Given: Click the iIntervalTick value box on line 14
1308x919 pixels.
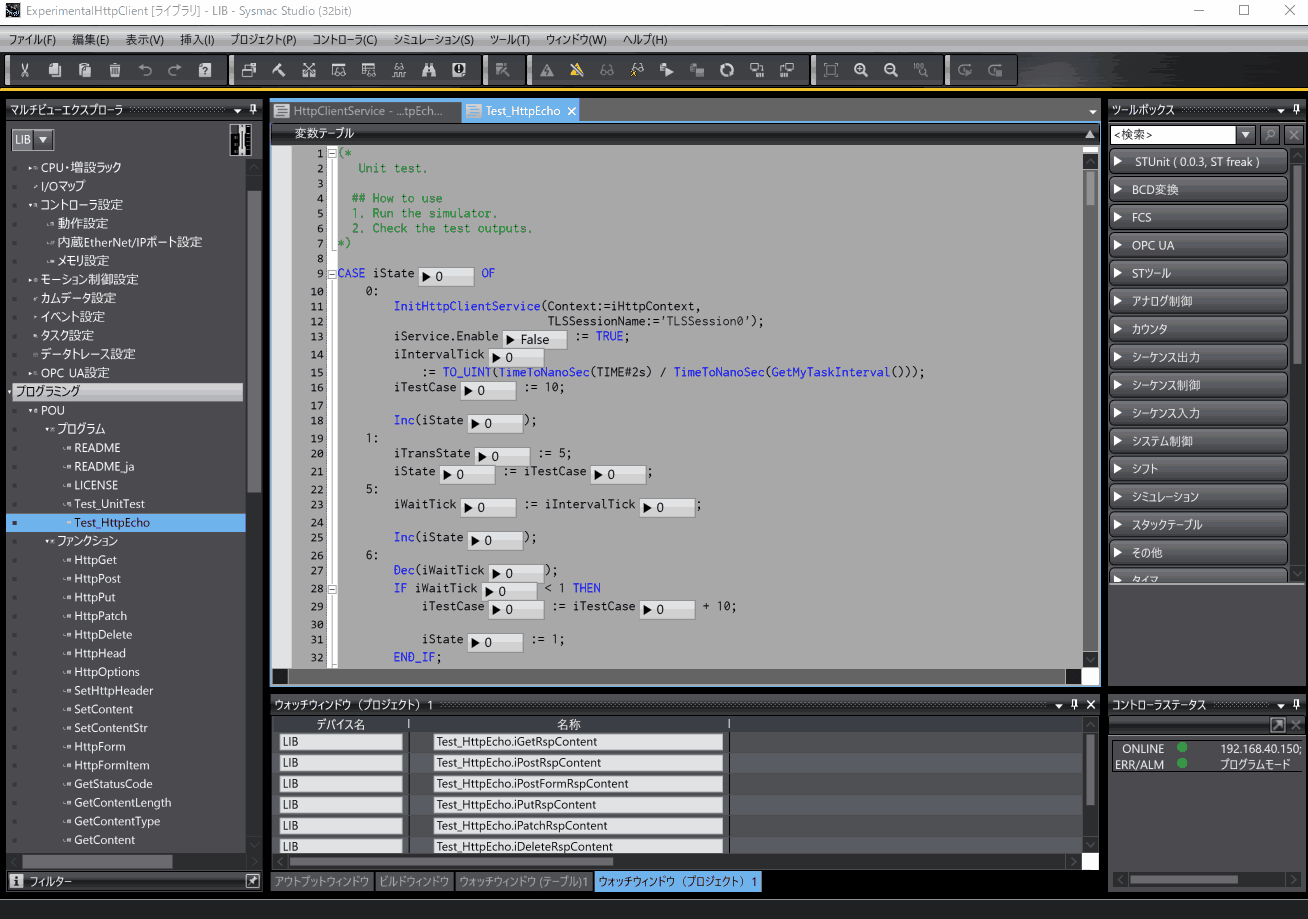Looking at the screenshot, I should (x=516, y=357).
